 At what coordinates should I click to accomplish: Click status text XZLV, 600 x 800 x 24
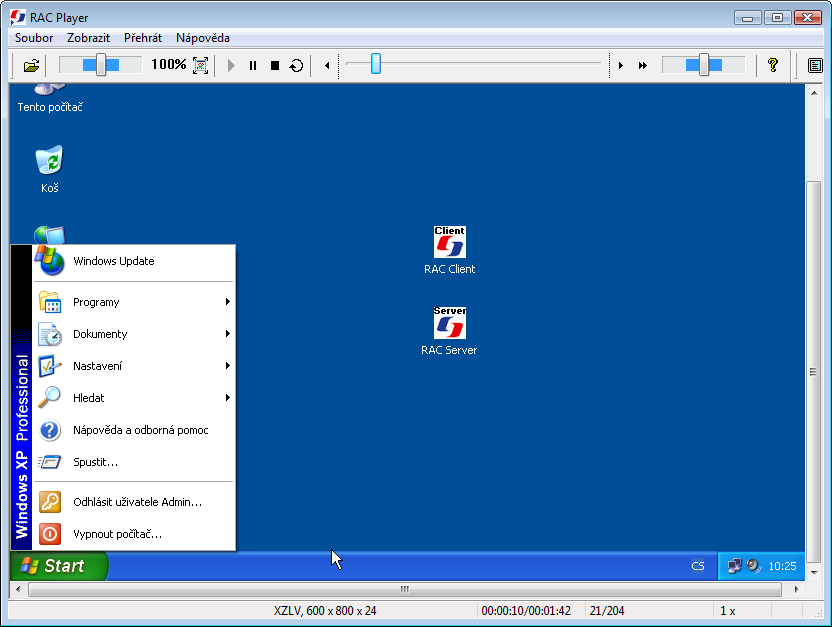325,611
